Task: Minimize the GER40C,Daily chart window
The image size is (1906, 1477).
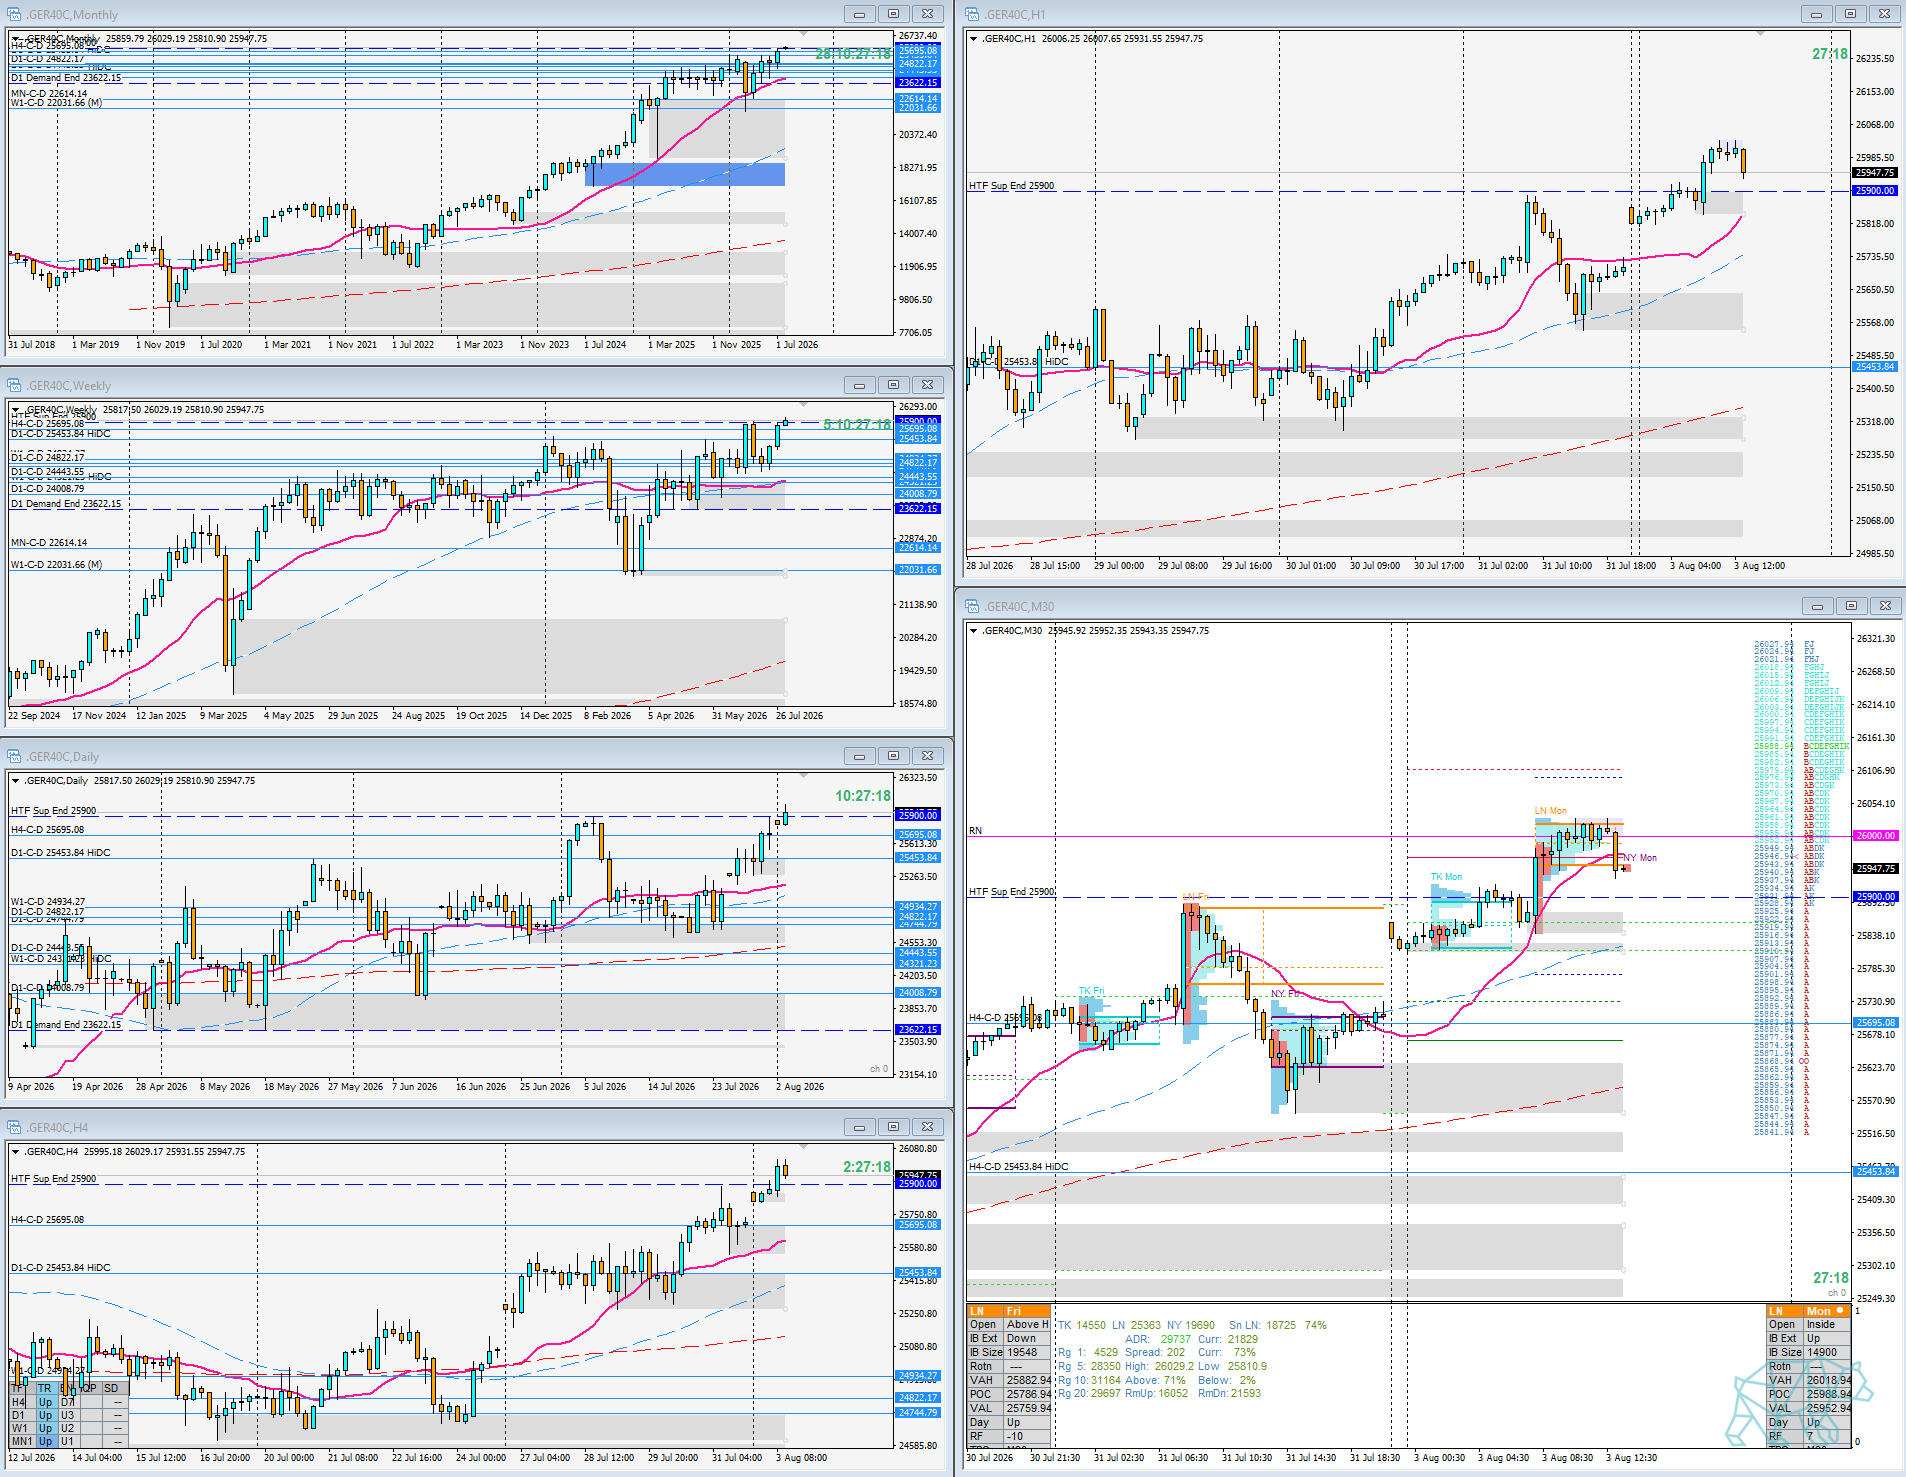Action: (859, 756)
